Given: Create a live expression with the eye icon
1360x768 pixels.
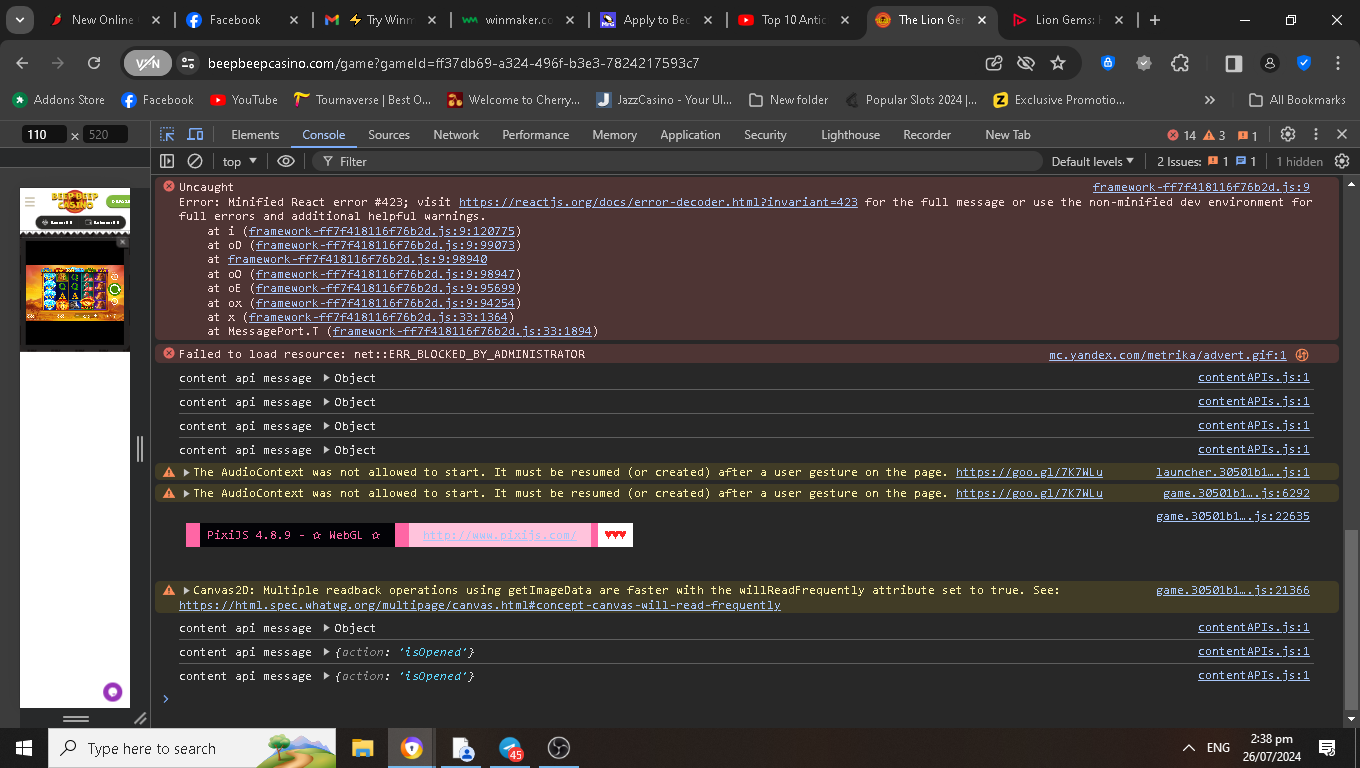Looking at the screenshot, I should (x=286, y=161).
